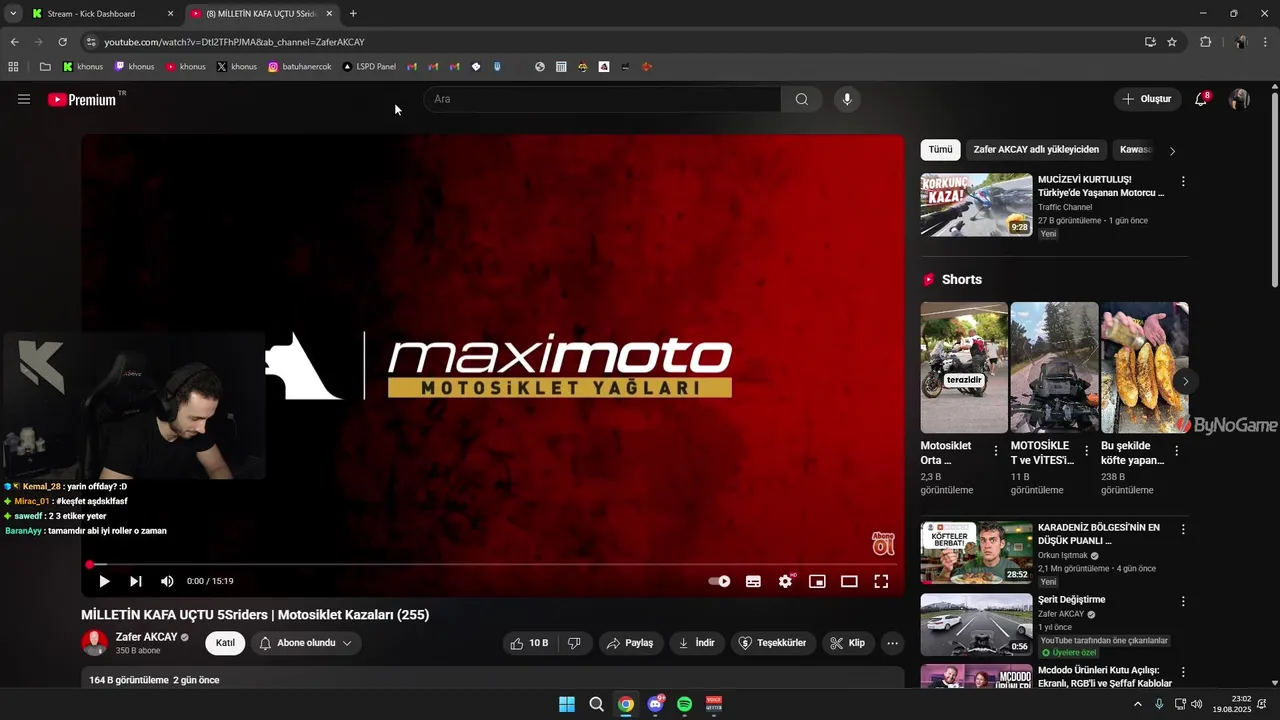1280x720 pixels.
Task: Open the YouTube hamburger guide menu
Action: pyautogui.click(x=24, y=99)
